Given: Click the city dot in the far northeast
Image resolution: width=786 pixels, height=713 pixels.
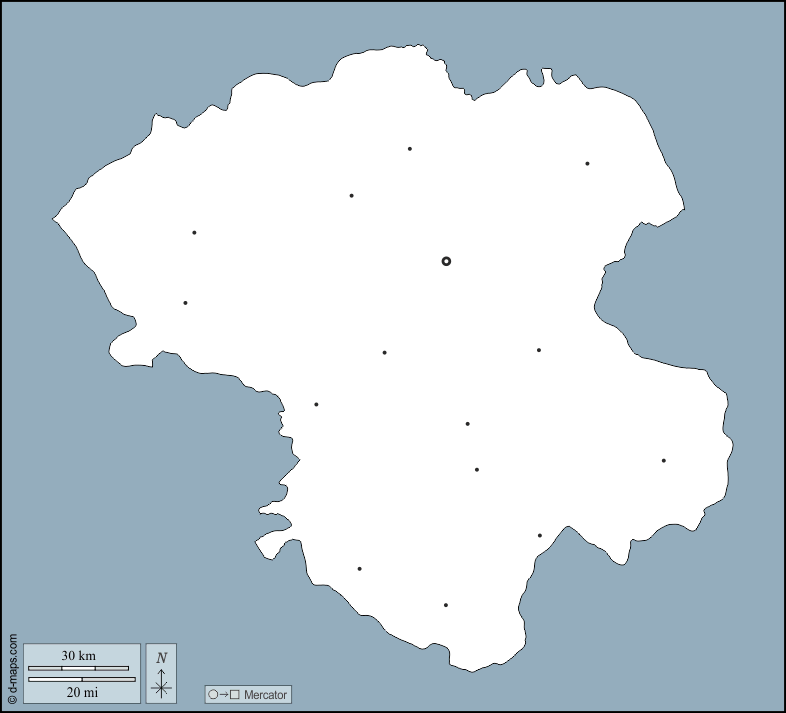Looking at the screenshot, I should [x=587, y=164].
